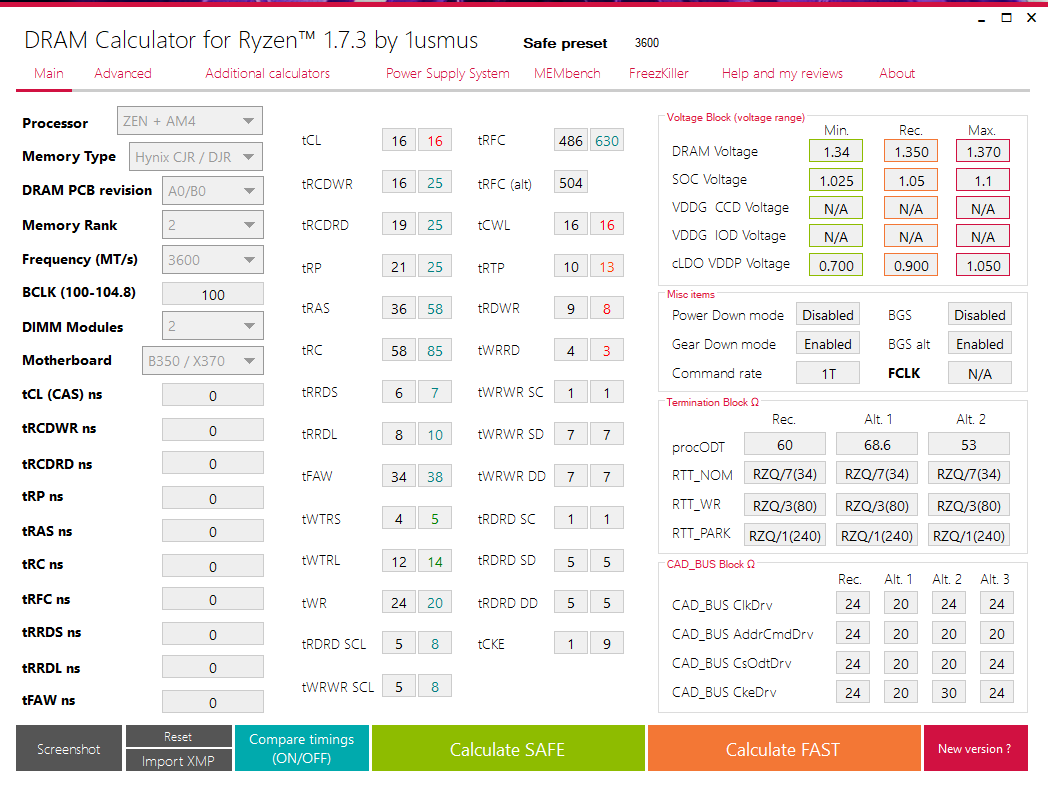This screenshot has height=789, width=1048.
Task: Click the BGS Disabled value
Action: click(x=980, y=314)
